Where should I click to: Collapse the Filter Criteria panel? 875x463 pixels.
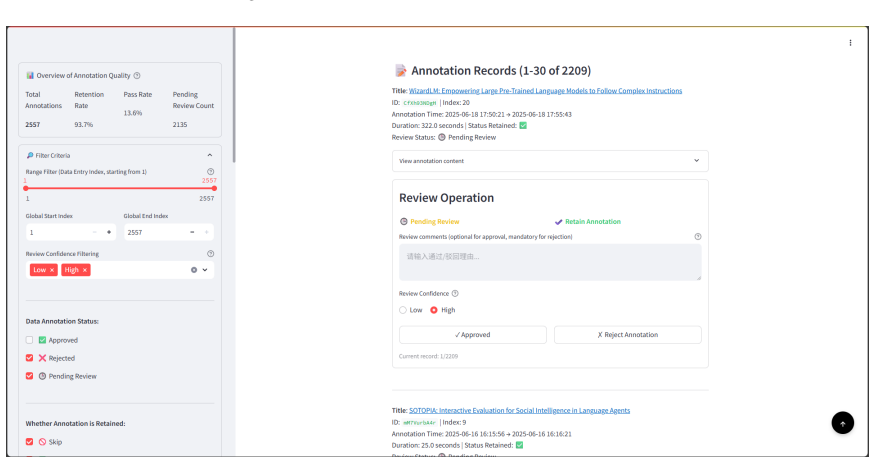[x=210, y=155]
